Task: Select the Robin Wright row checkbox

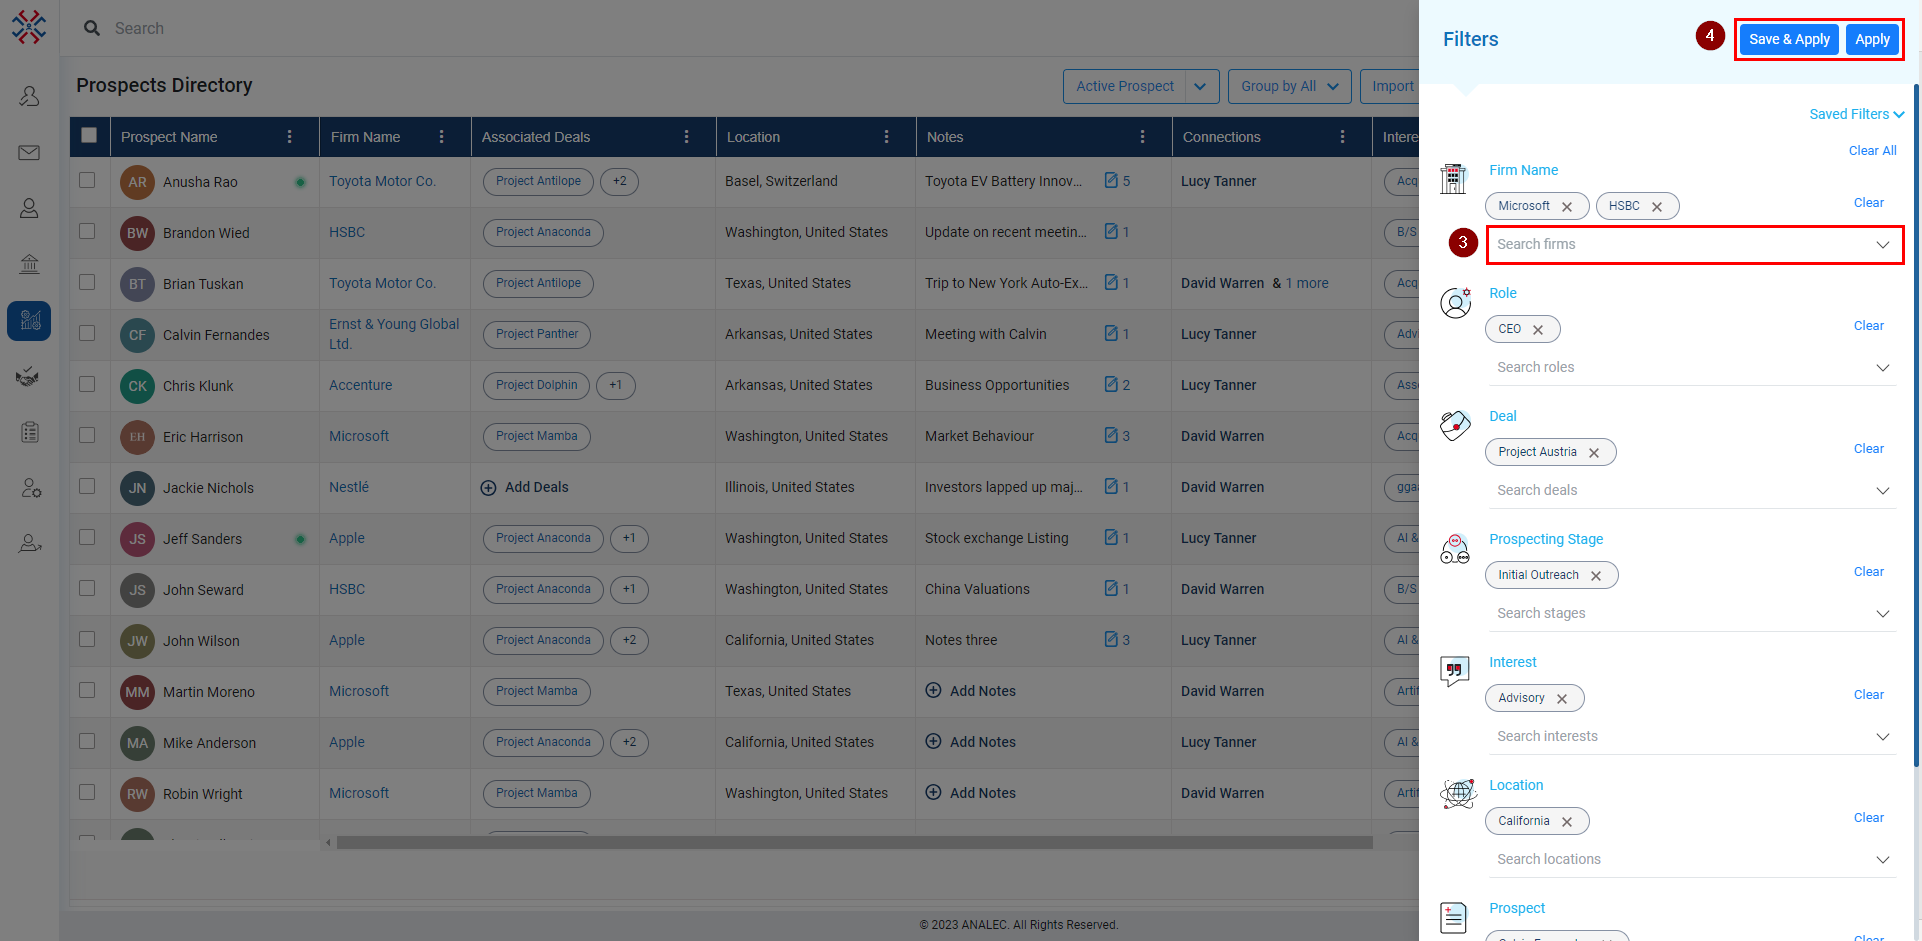Action: click(x=87, y=792)
